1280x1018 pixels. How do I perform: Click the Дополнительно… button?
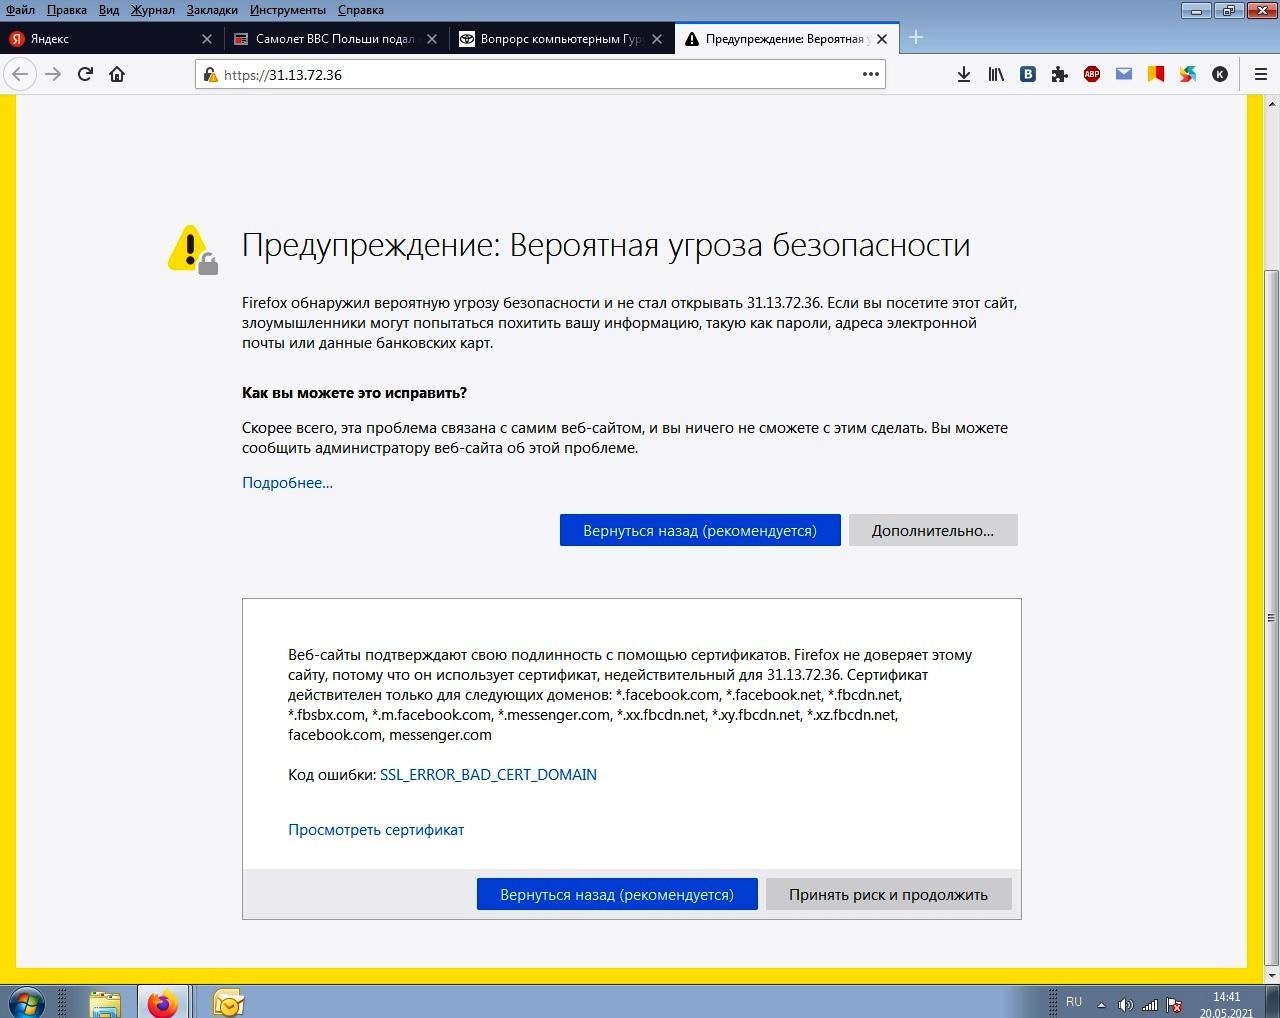pos(933,530)
